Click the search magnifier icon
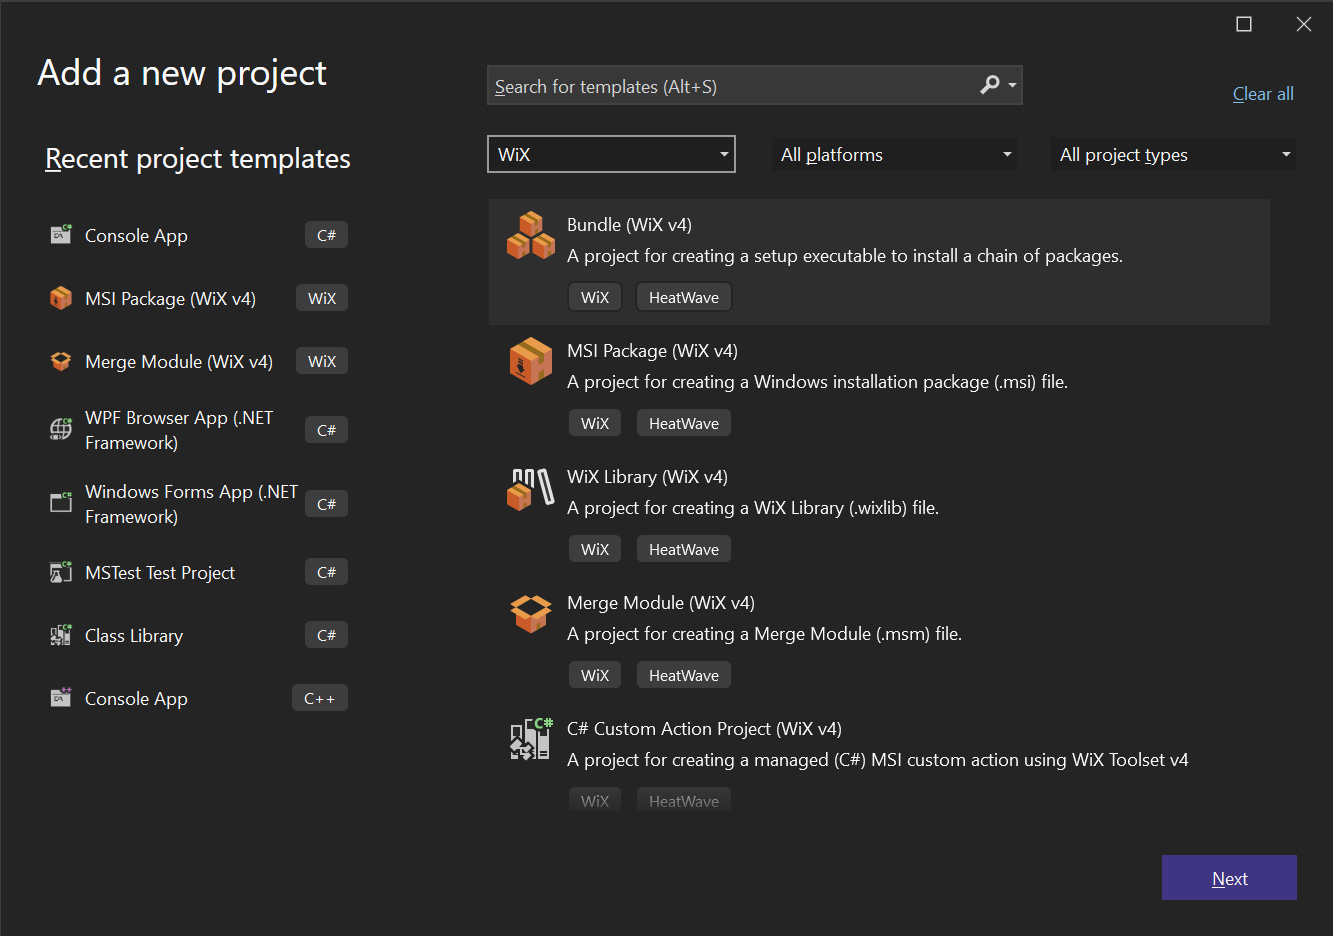1333x936 pixels. coord(989,86)
